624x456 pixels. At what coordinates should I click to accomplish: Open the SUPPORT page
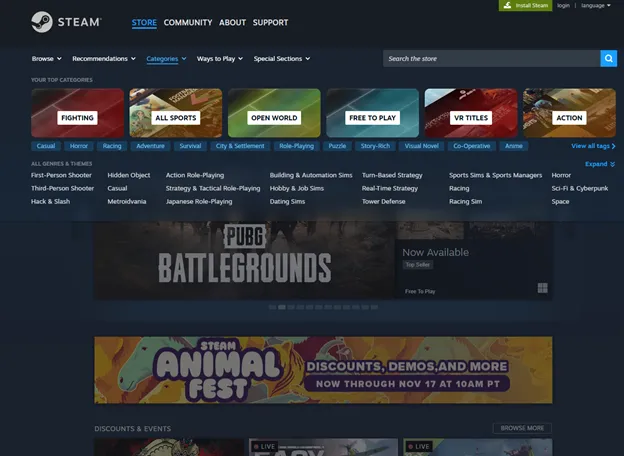tap(270, 23)
